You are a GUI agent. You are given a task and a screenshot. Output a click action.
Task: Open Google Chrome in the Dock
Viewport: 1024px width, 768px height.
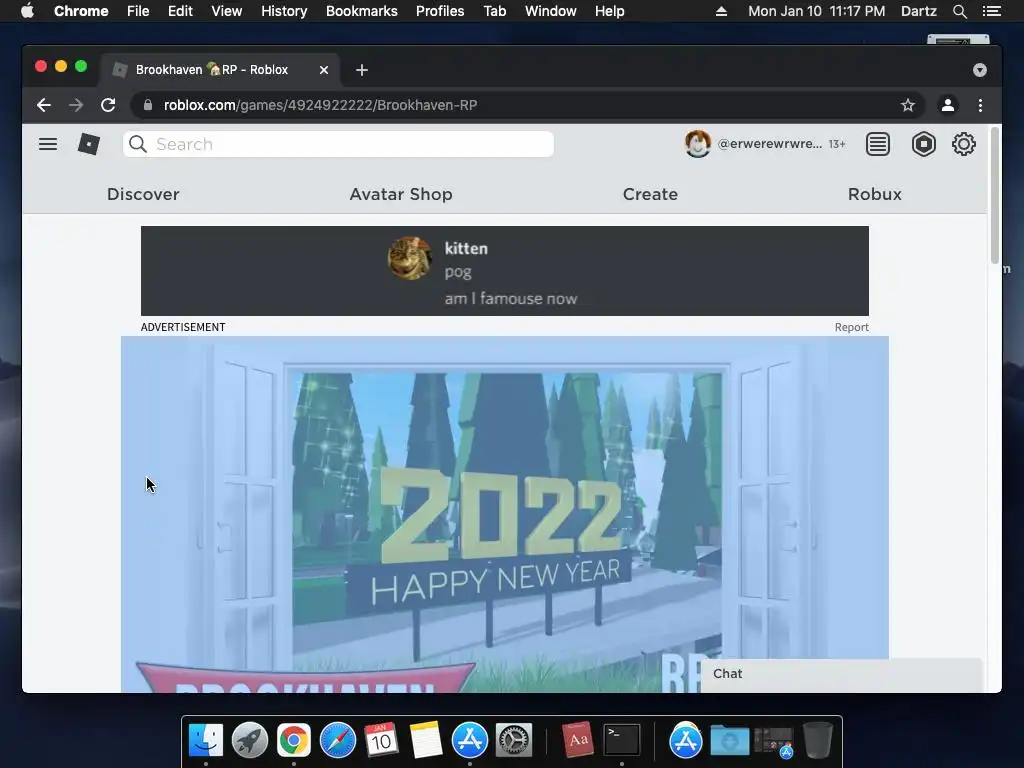[x=294, y=740]
